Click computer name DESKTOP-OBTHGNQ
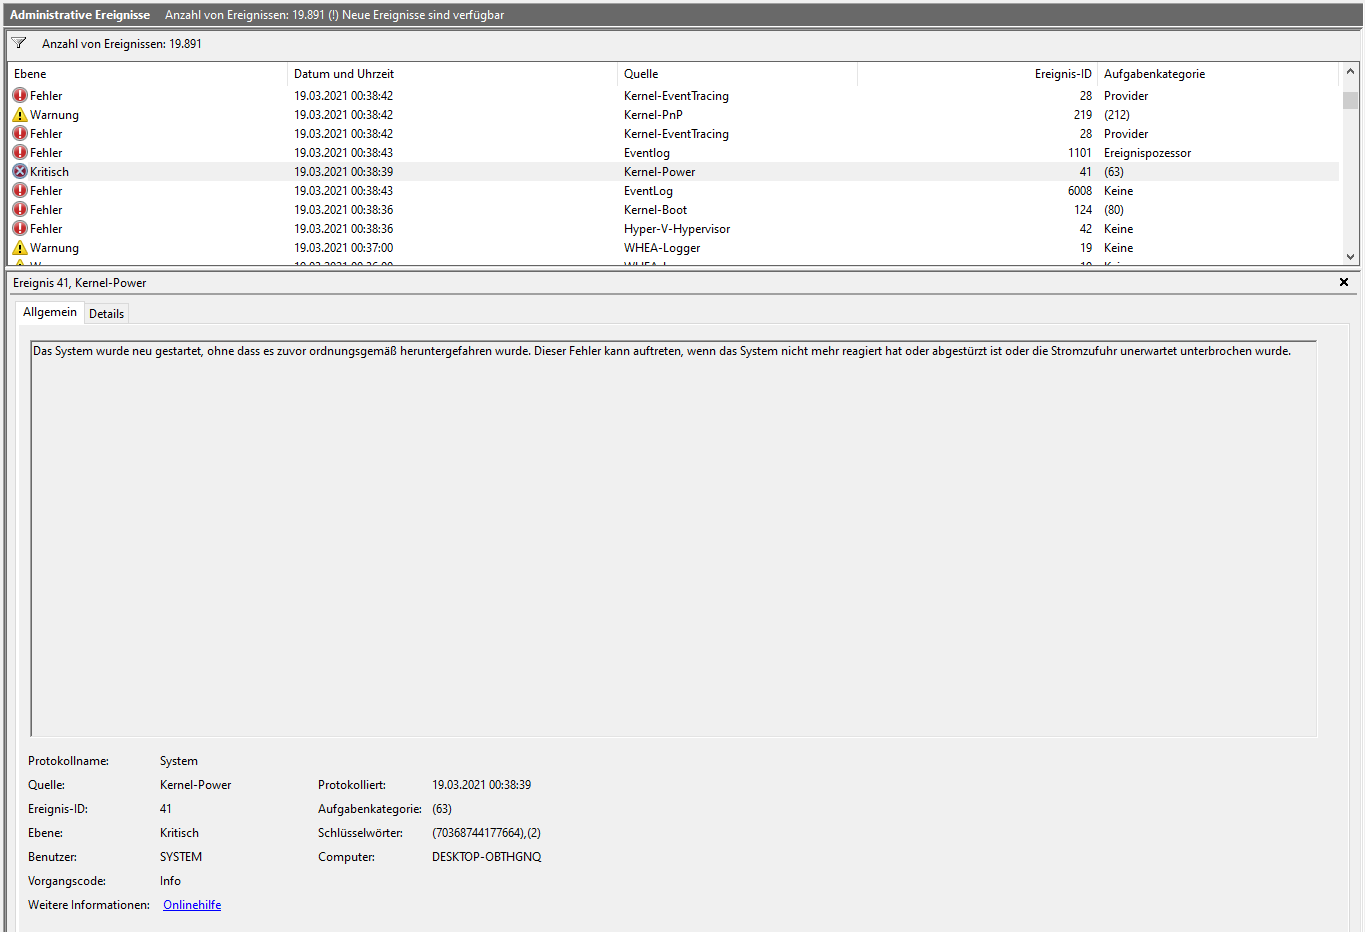Screen dimensions: 1365x932 click(x=486, y=857)
